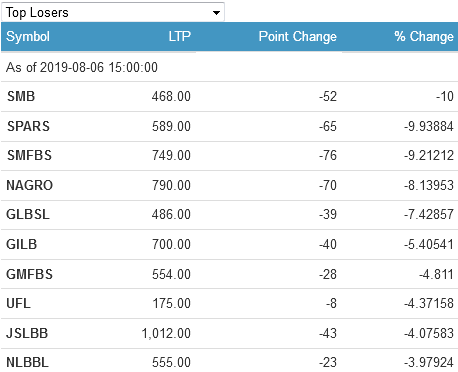Click the As of 2019-08-06 timestamp row

click(x=229, y=67)
